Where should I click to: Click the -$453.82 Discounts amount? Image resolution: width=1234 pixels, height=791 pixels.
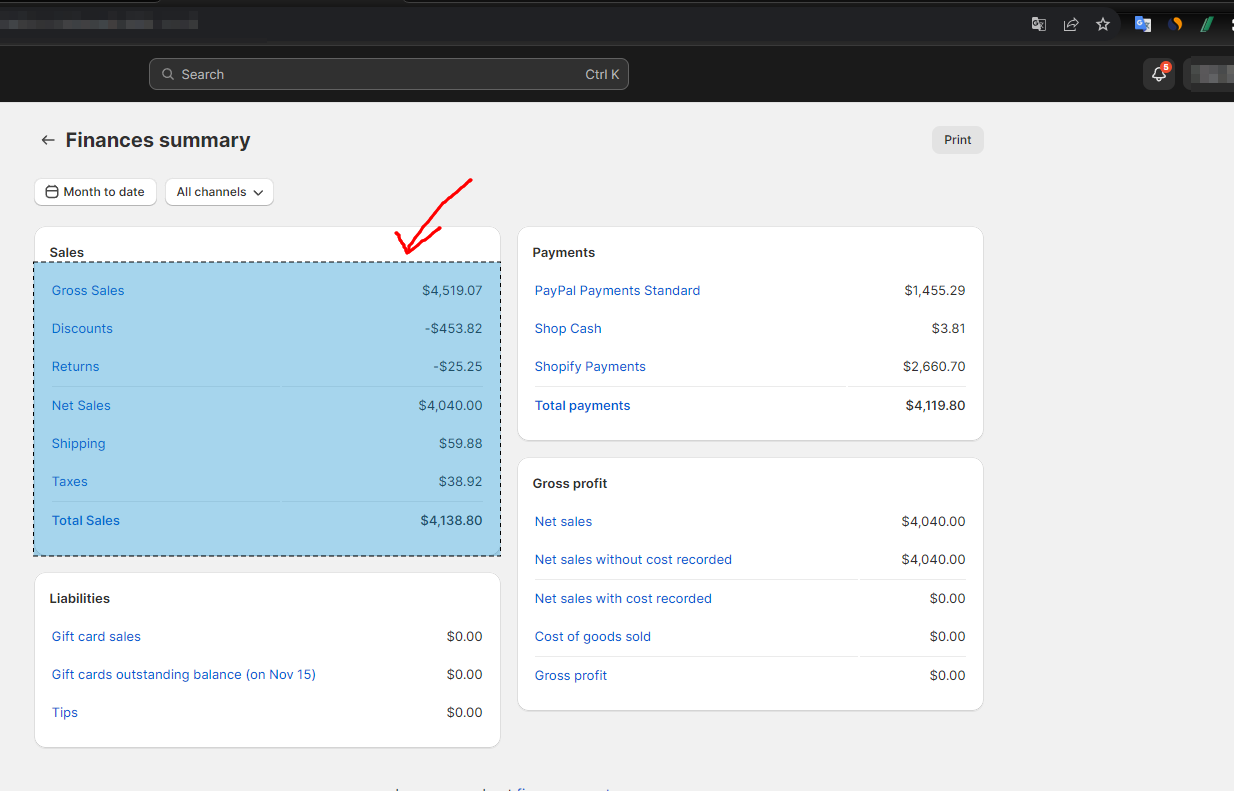coord(454,329)
